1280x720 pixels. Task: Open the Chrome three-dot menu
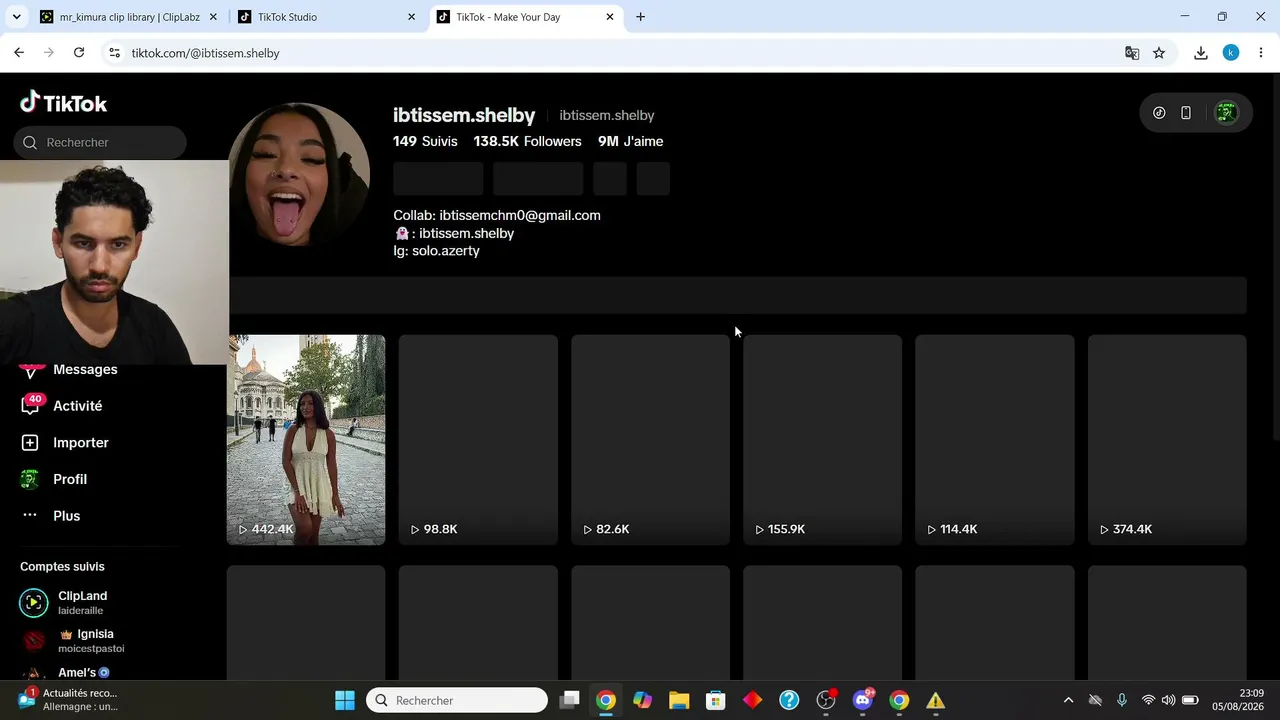point(1261,53)
